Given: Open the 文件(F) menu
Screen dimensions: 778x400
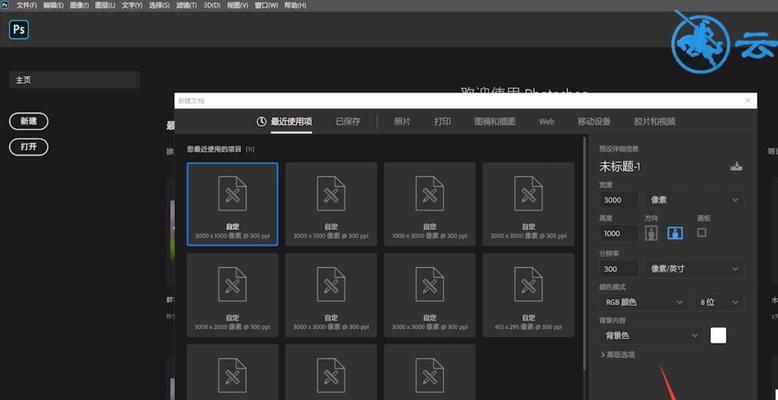Looking at the screenshot, I should pyautogui.click(x=27, y=5).
